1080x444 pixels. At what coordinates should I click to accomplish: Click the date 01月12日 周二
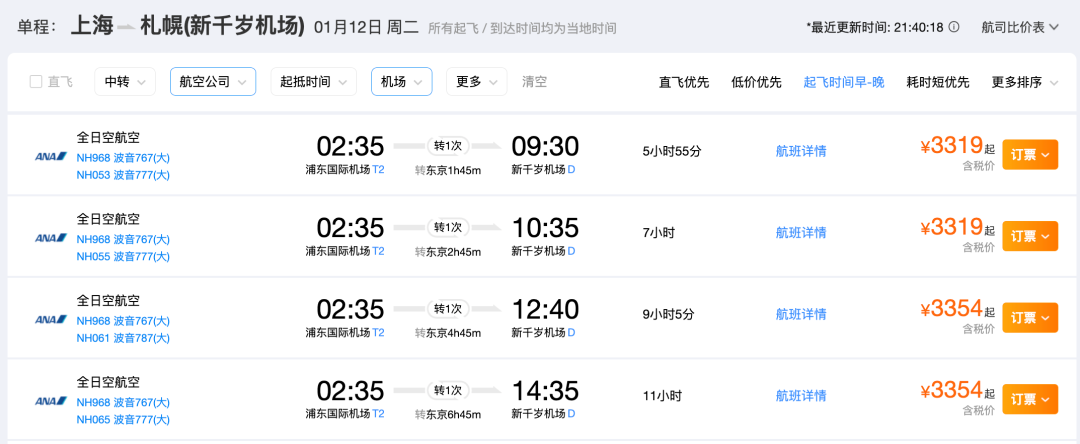click(366, 28)
